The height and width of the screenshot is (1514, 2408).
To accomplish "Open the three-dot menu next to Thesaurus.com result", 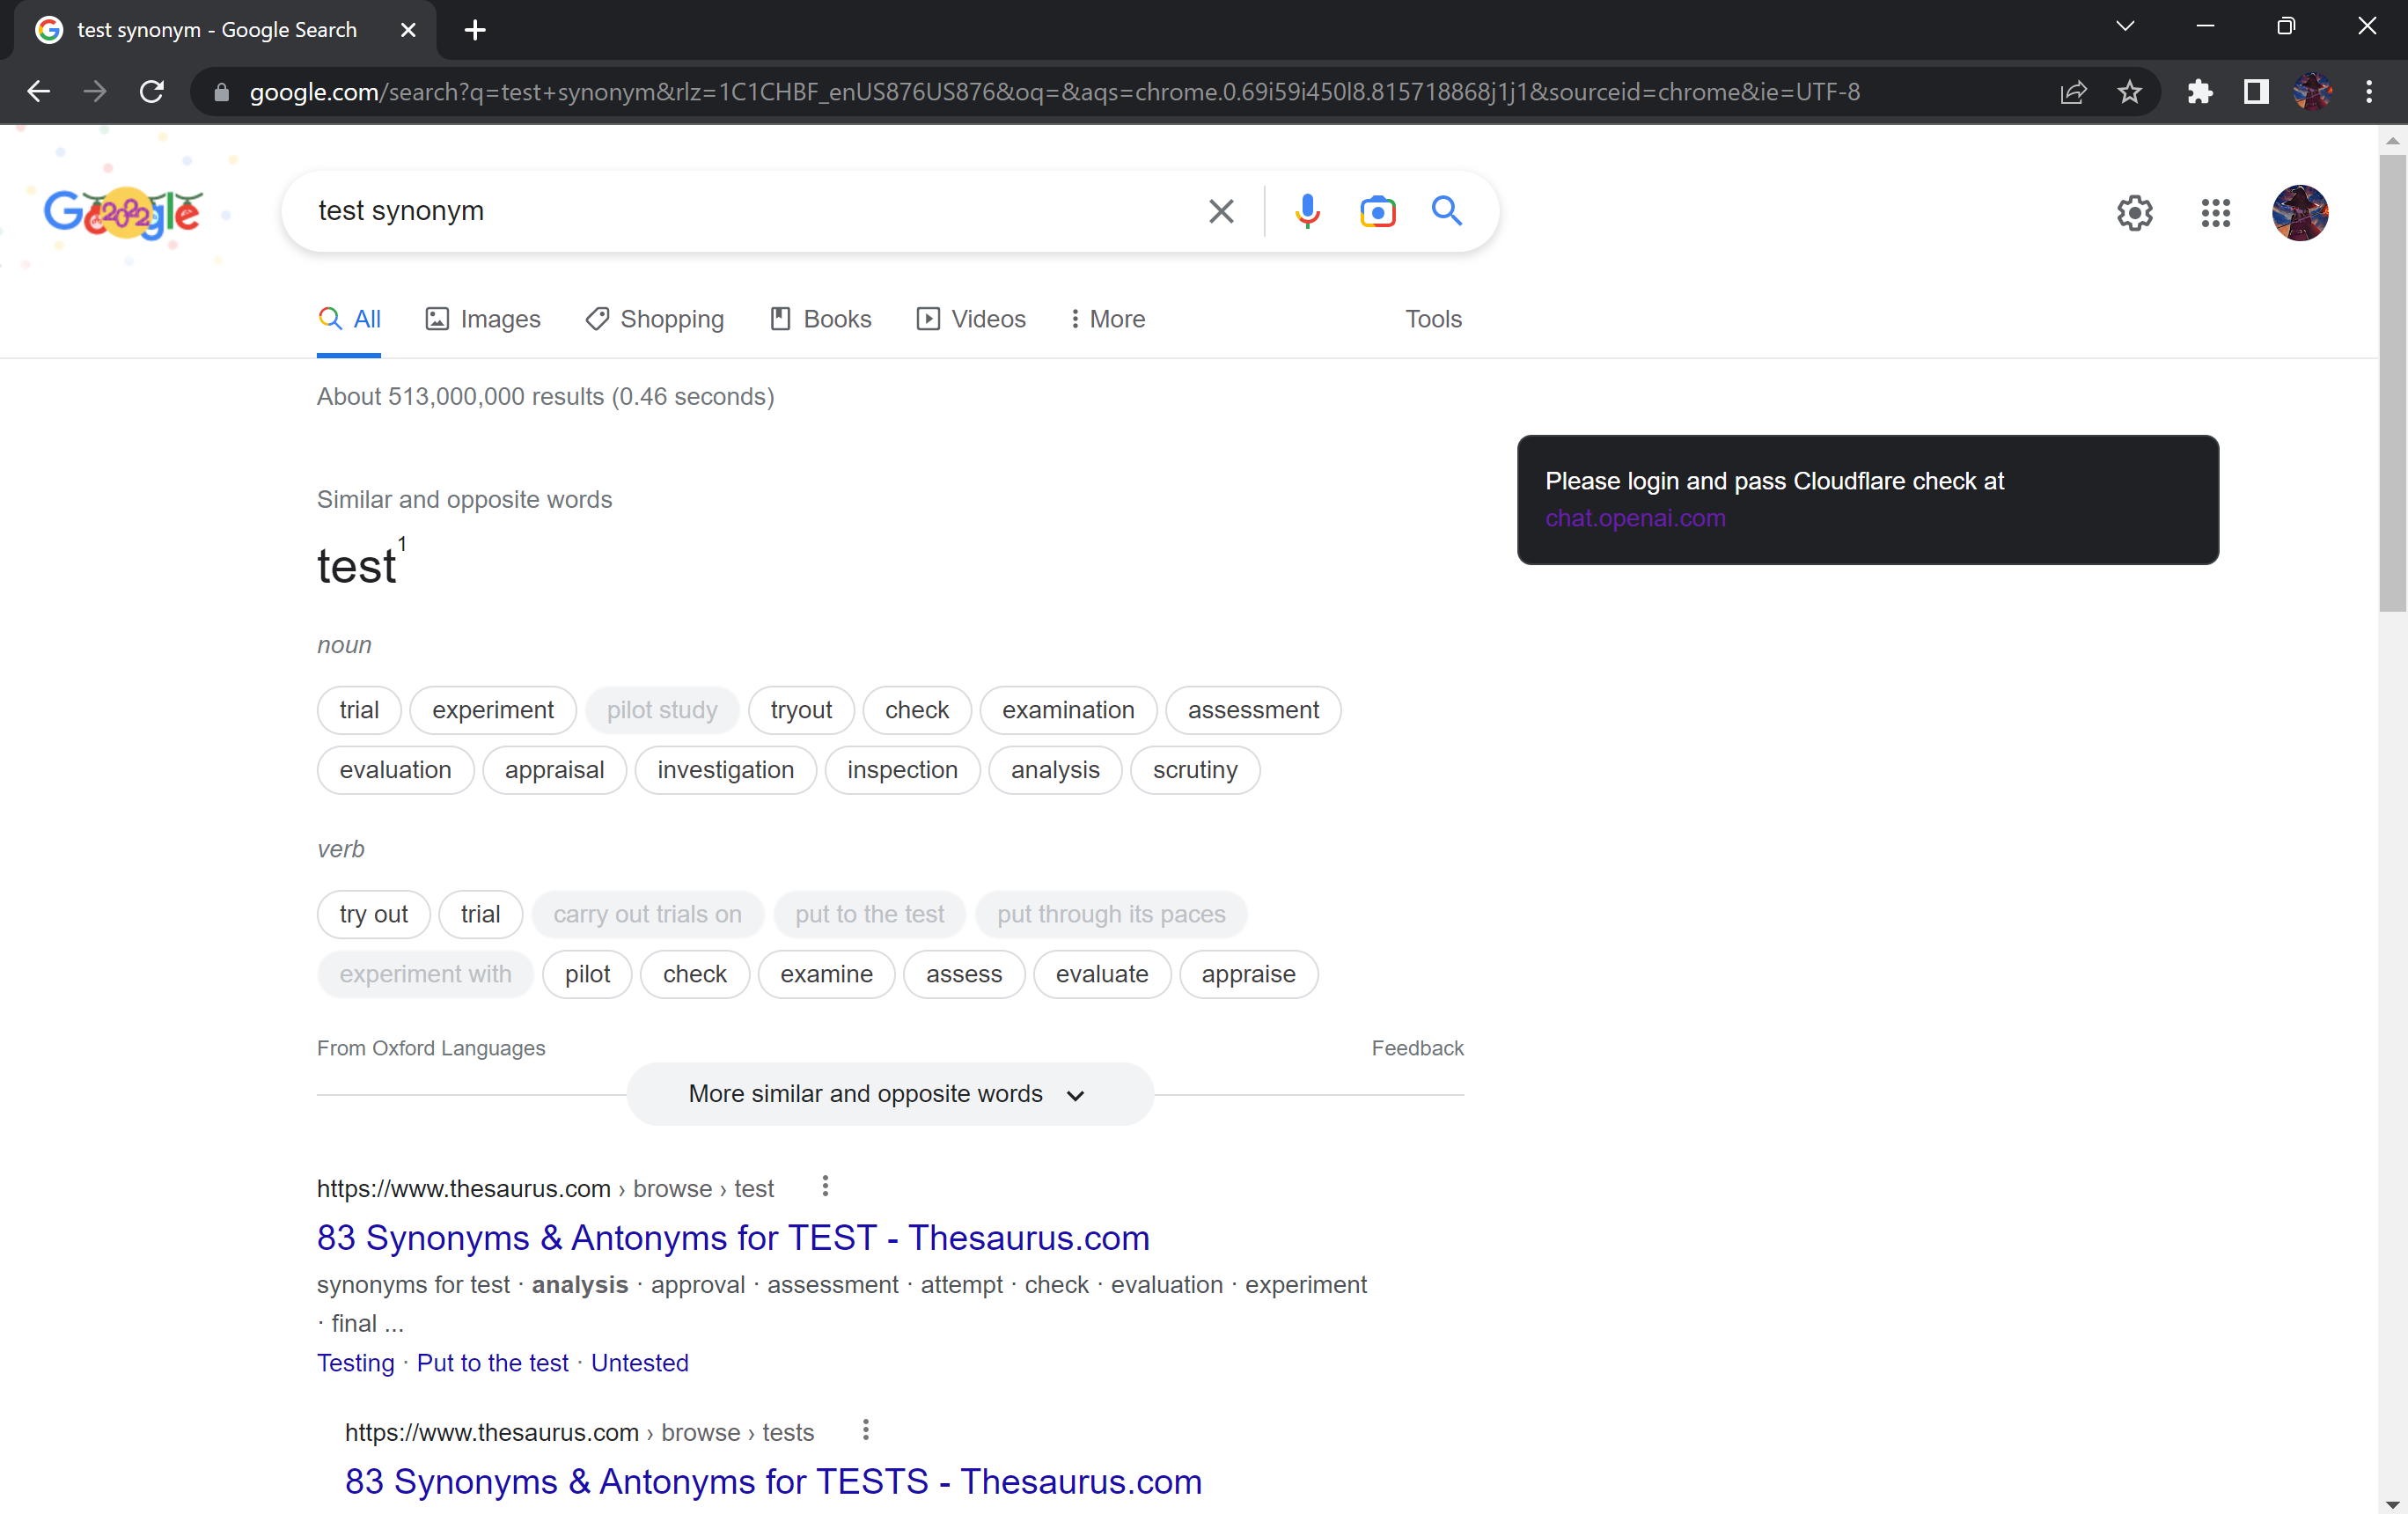I will (x=824, y=1186).
